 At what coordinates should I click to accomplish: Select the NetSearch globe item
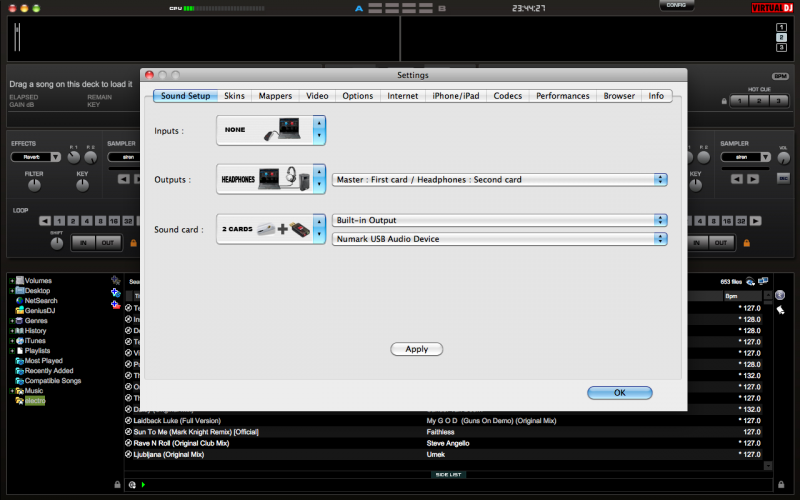pyautogui.click(x=37, y=301)
